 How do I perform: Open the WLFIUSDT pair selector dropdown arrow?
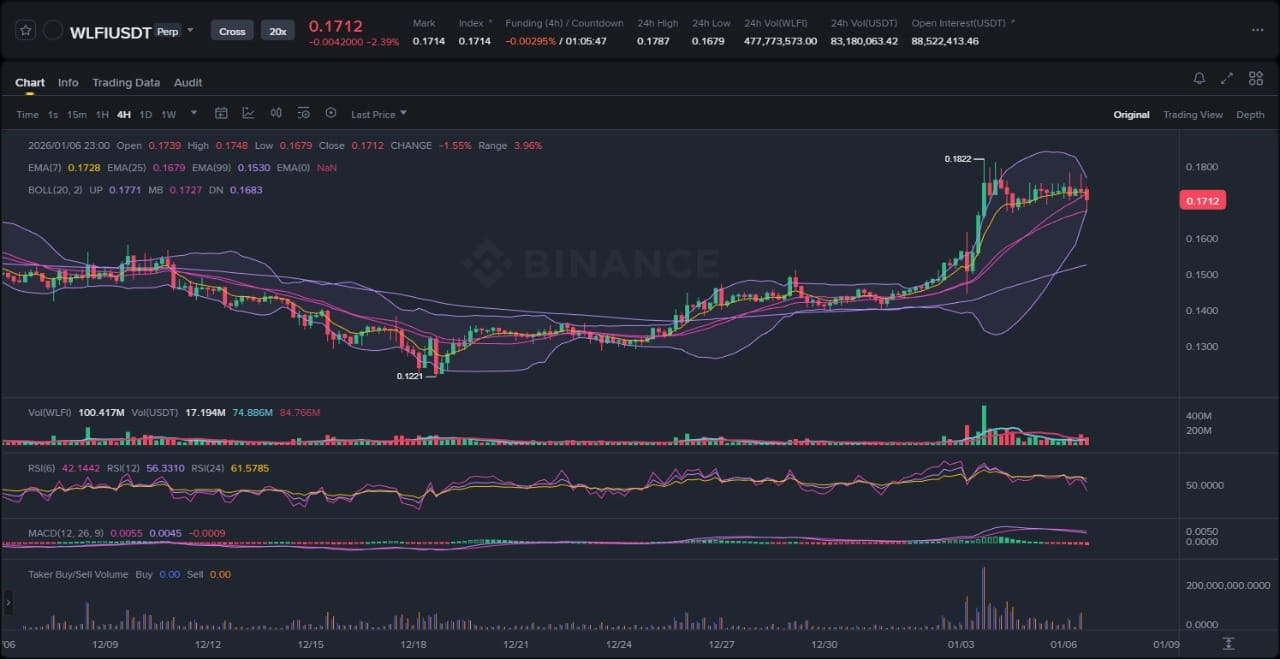(x=191, y=31)
